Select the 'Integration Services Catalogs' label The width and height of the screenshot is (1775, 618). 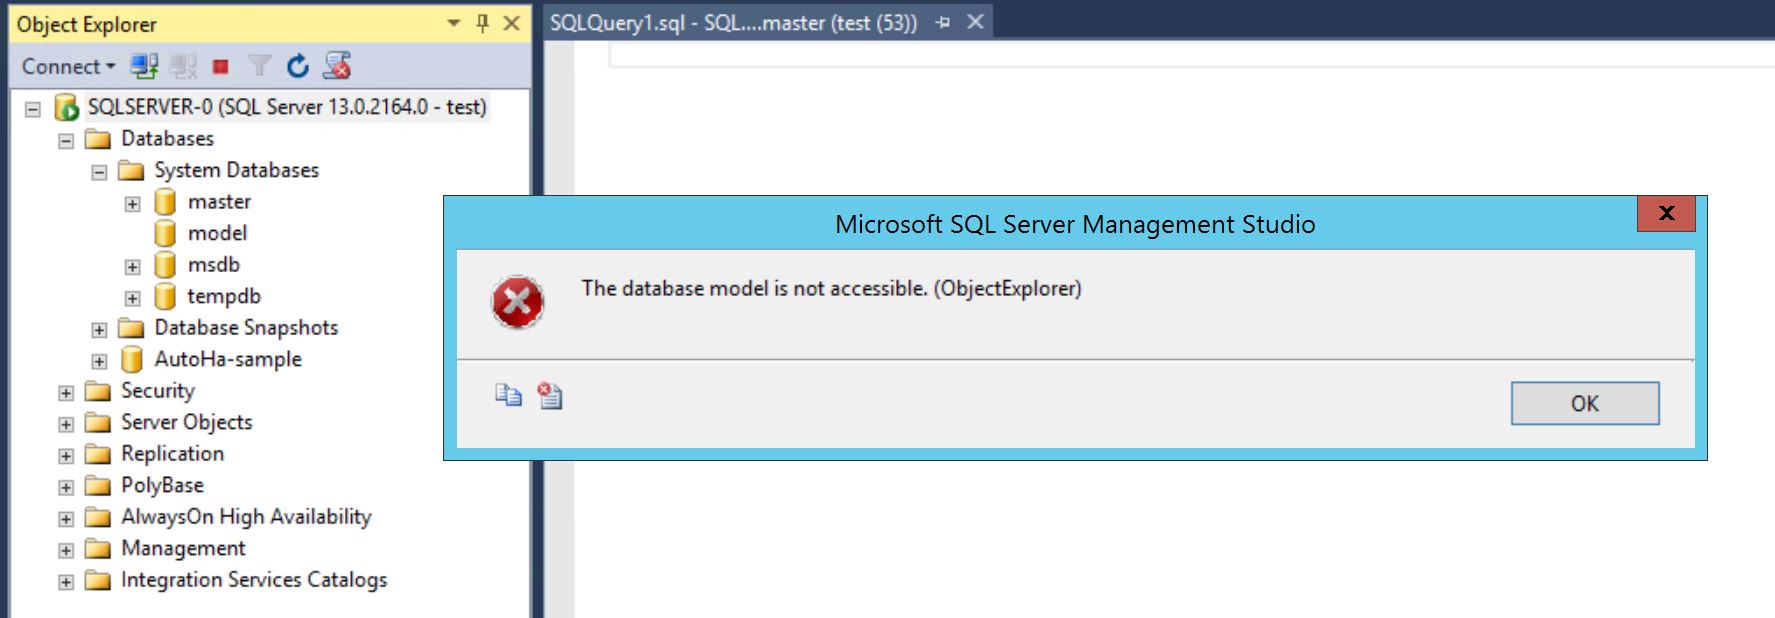point(254,580)
